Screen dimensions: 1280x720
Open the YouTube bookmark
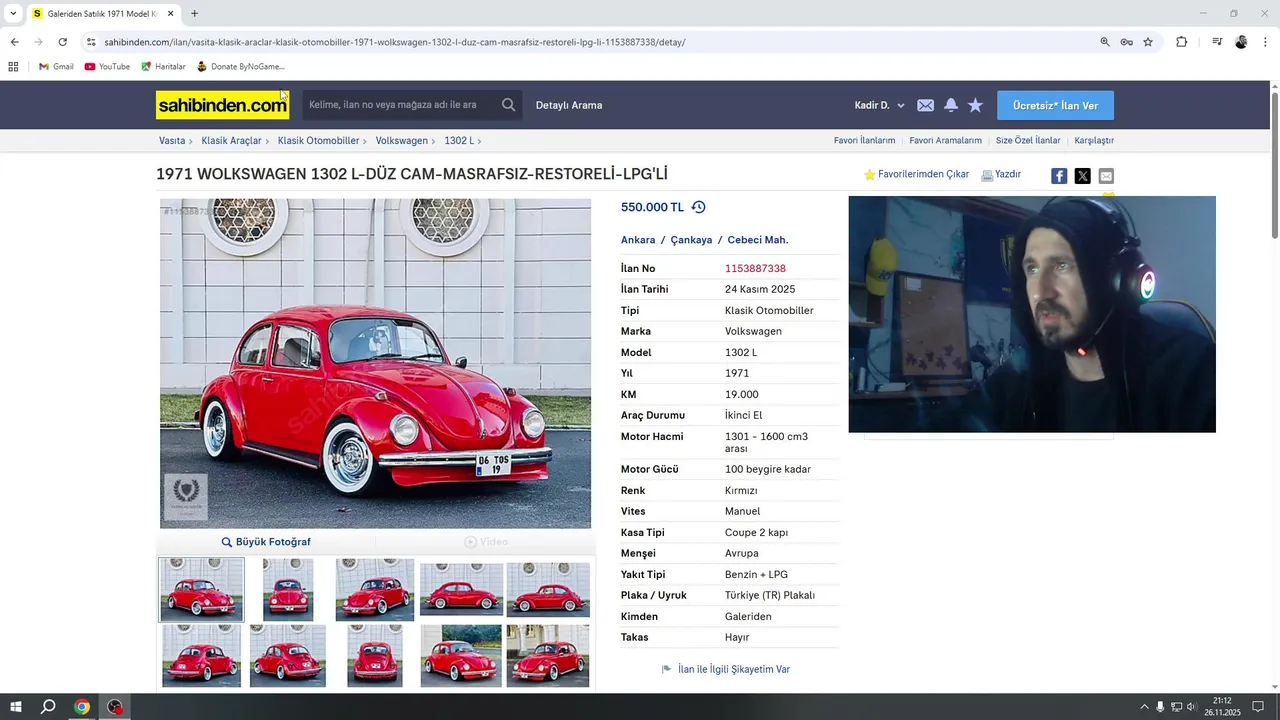(107, 67)
